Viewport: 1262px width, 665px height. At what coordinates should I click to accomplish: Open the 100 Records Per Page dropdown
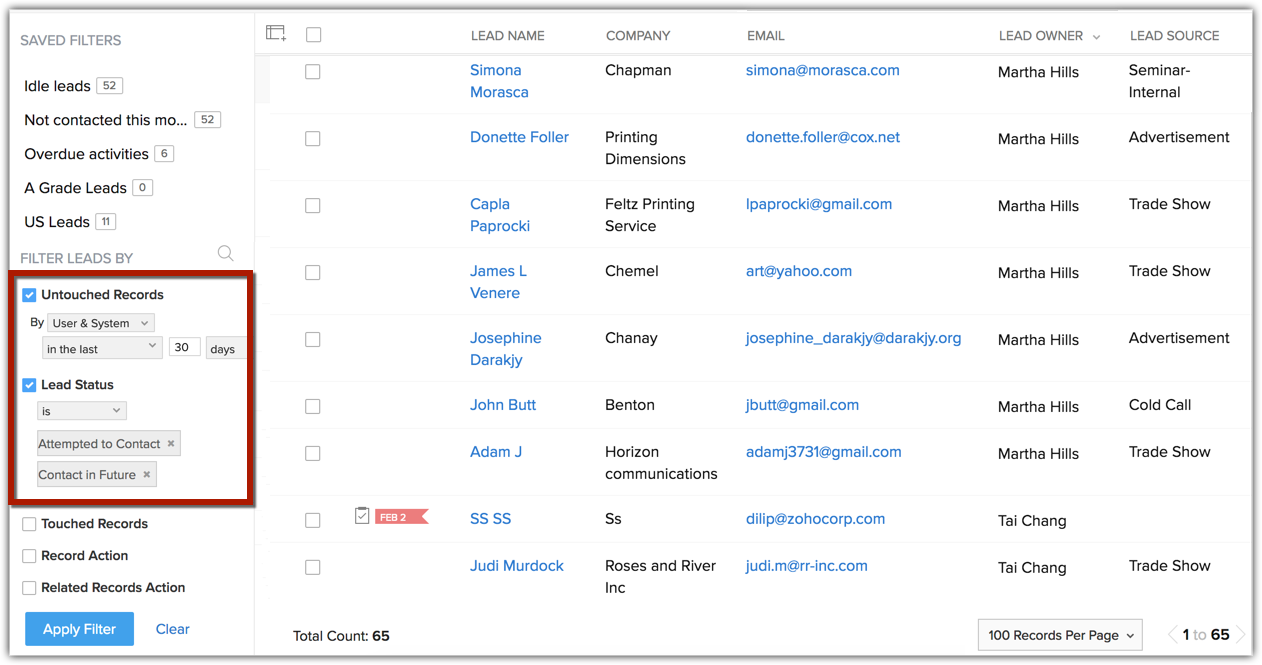point(1059,634)
